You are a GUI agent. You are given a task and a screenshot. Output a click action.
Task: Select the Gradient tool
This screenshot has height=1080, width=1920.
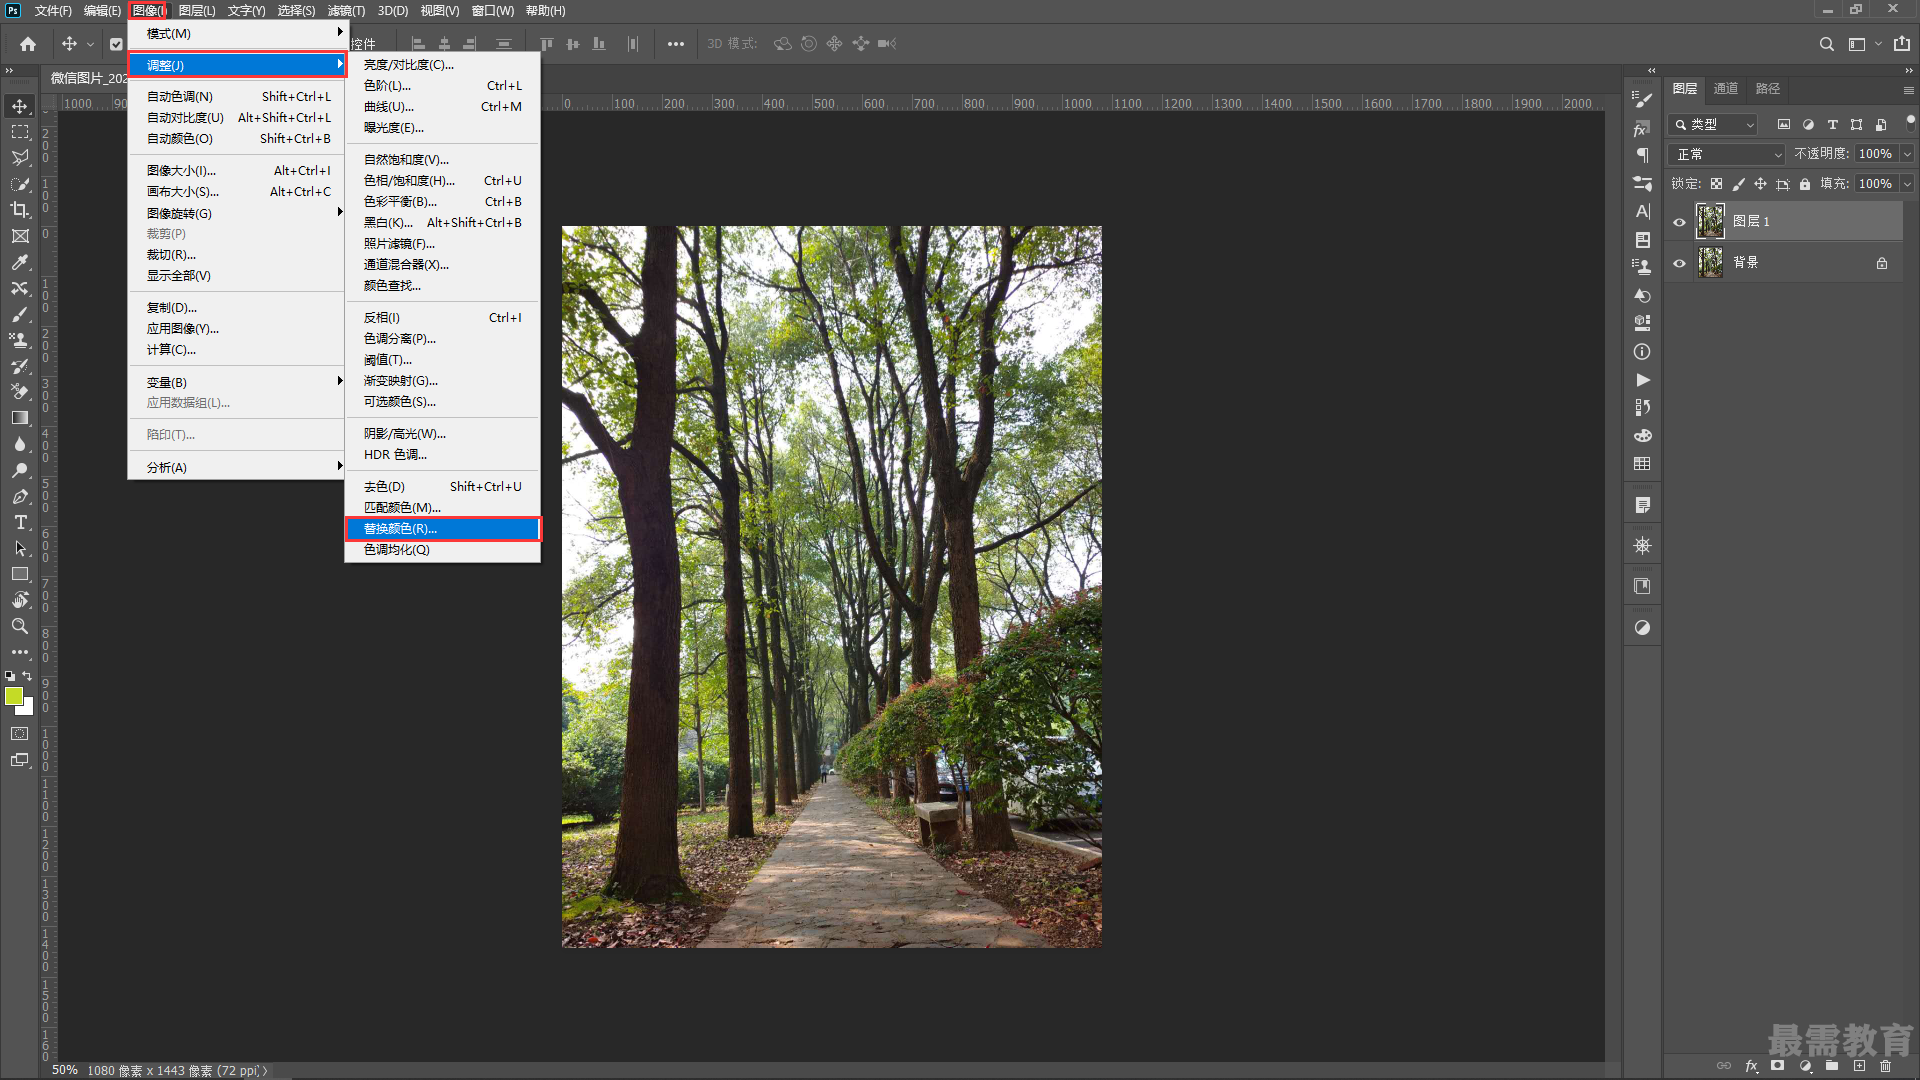tap(20, 418)
